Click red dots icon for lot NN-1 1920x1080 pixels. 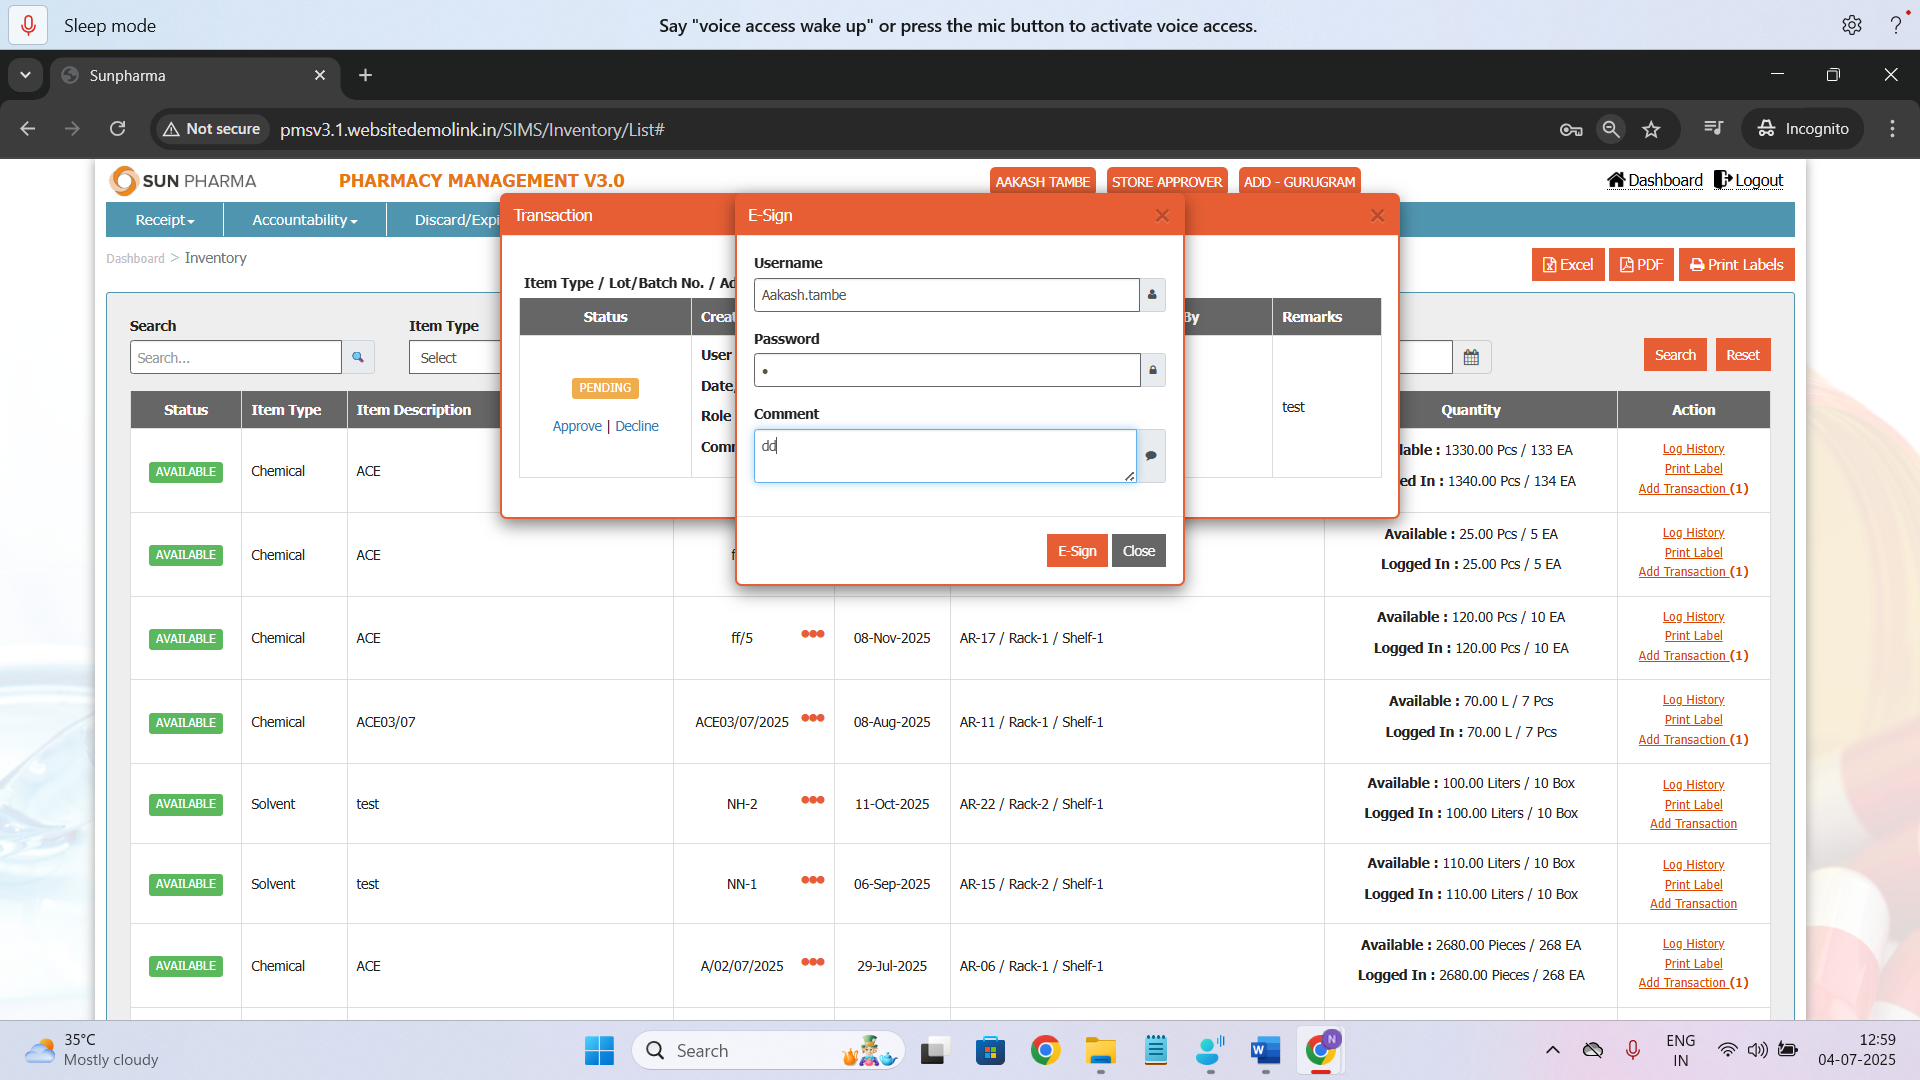(x=812, y=880)
